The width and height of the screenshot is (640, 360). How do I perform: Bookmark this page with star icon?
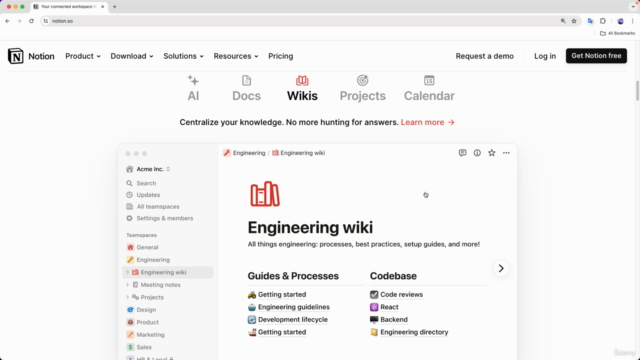pos(574,21)
